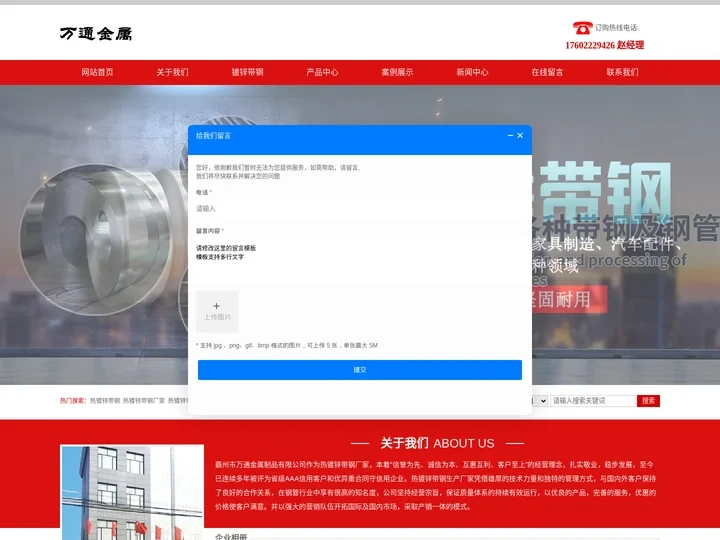Open the 网站首页 menu item

click(x=97, y=72)
